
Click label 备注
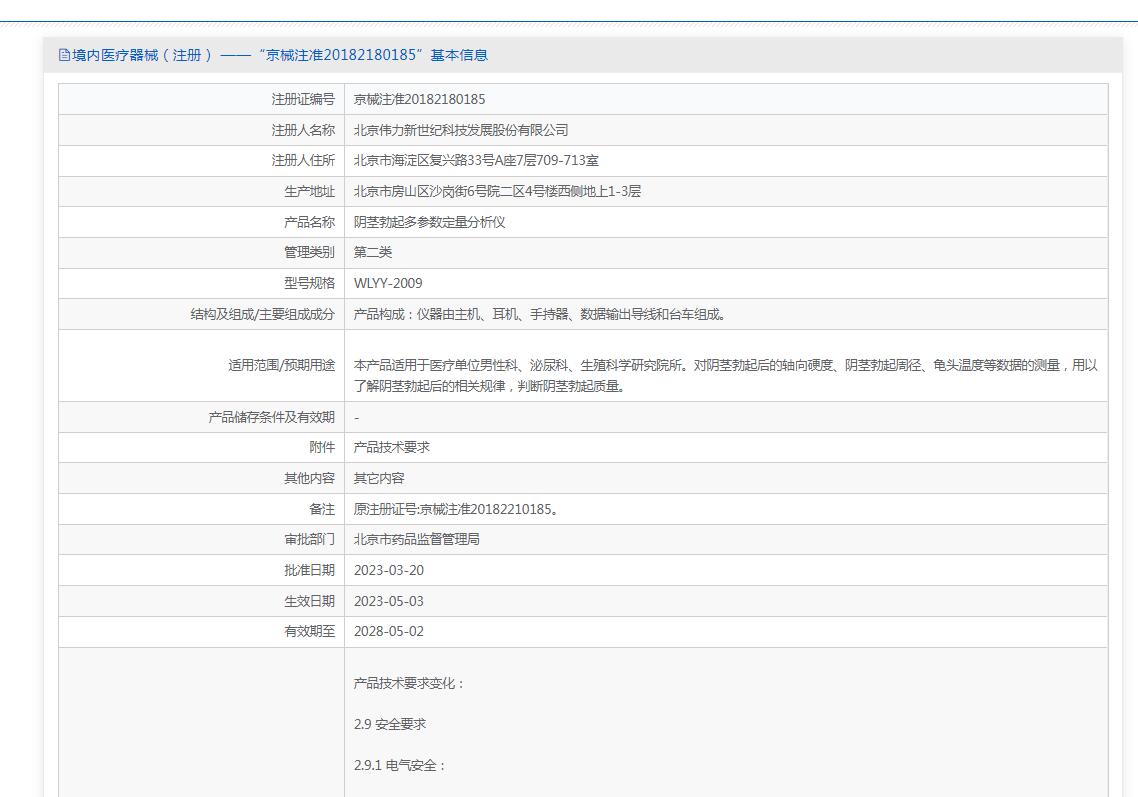tap(322, 510)
